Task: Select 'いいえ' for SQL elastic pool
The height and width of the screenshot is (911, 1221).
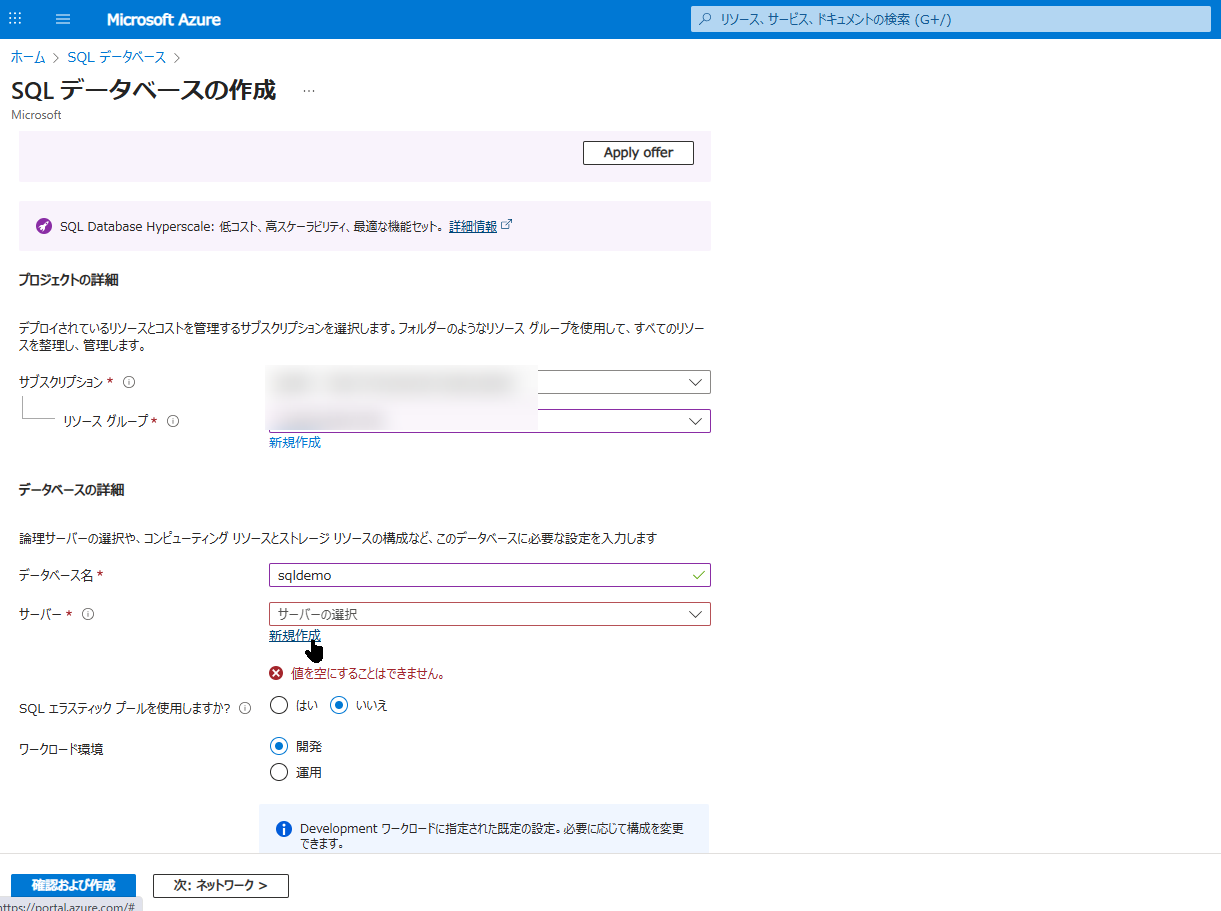Action: click(x=339, y=705)
